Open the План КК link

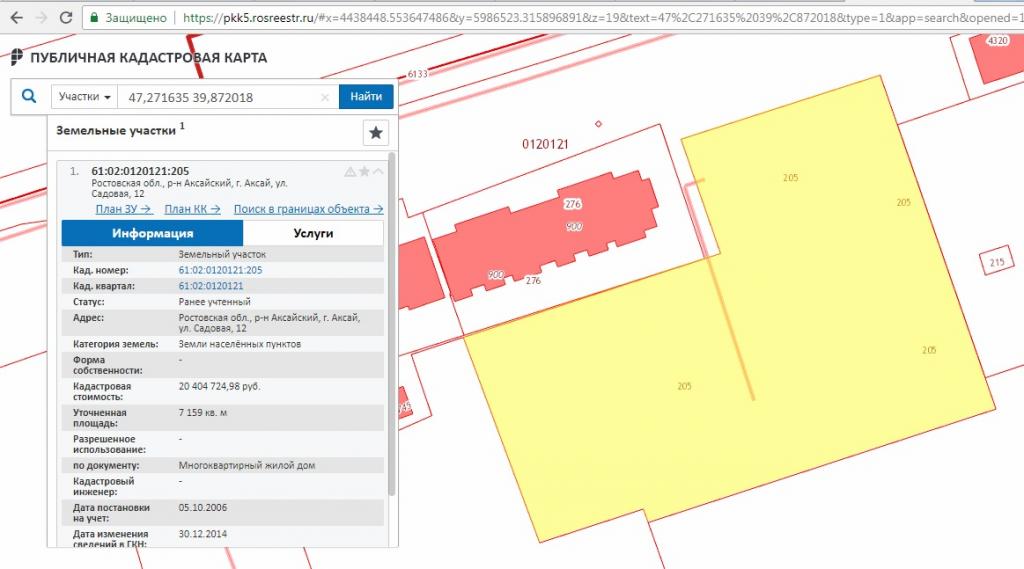coord(192,209)
